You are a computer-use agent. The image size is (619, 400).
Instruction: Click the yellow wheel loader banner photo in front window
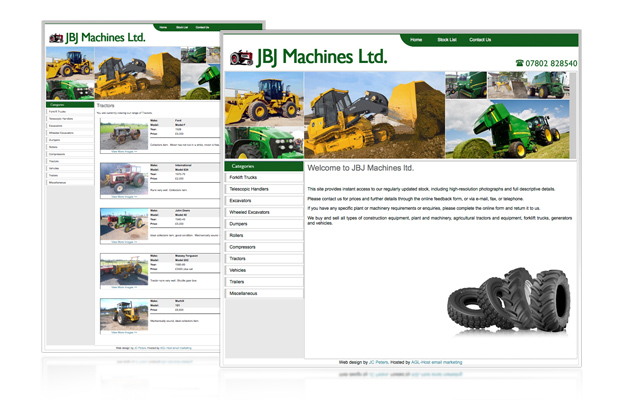(x=264, y=99)
